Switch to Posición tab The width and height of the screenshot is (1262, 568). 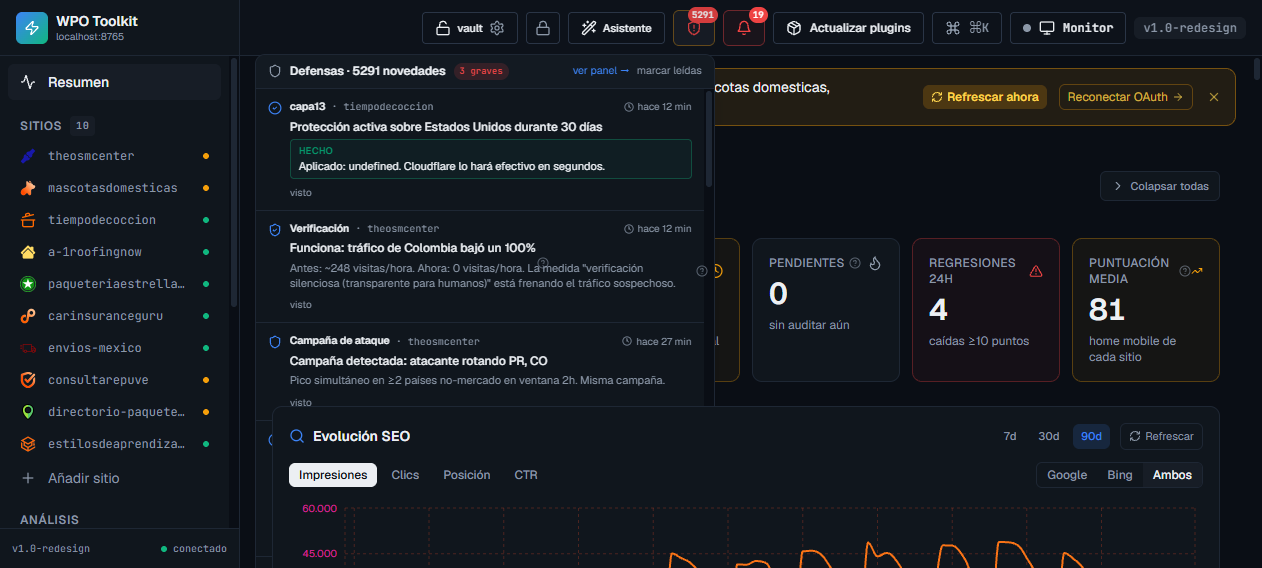[x=467, y=475]
